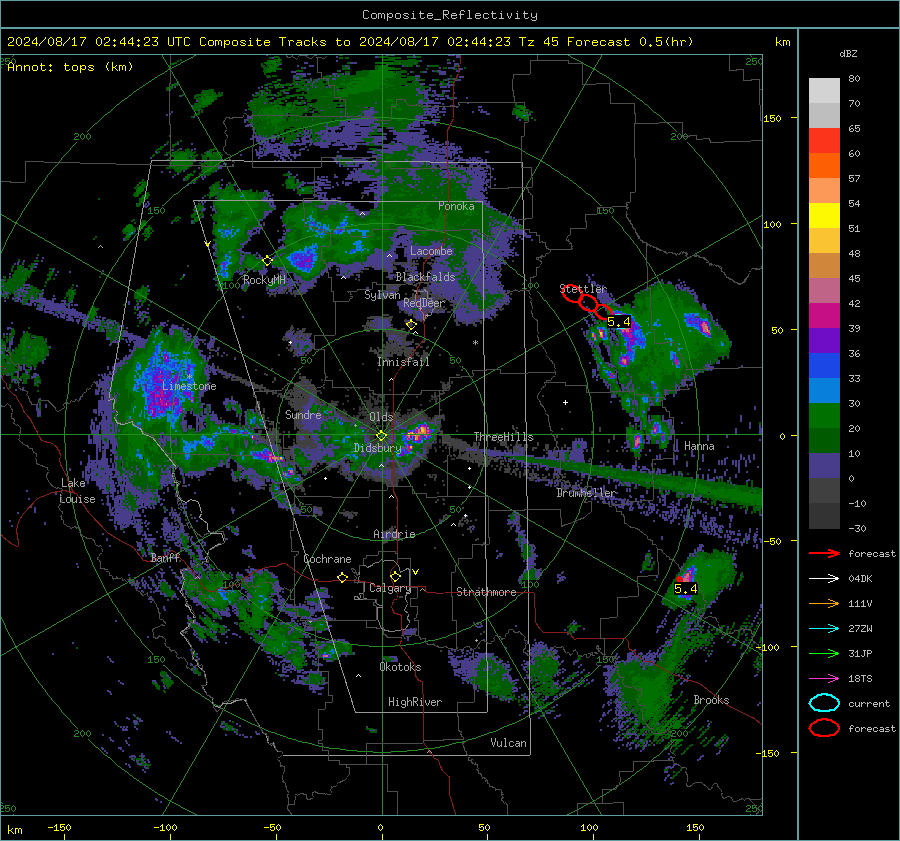
Task: Click the Composite_Reflectivity title
Action: [x=450, y=15]
